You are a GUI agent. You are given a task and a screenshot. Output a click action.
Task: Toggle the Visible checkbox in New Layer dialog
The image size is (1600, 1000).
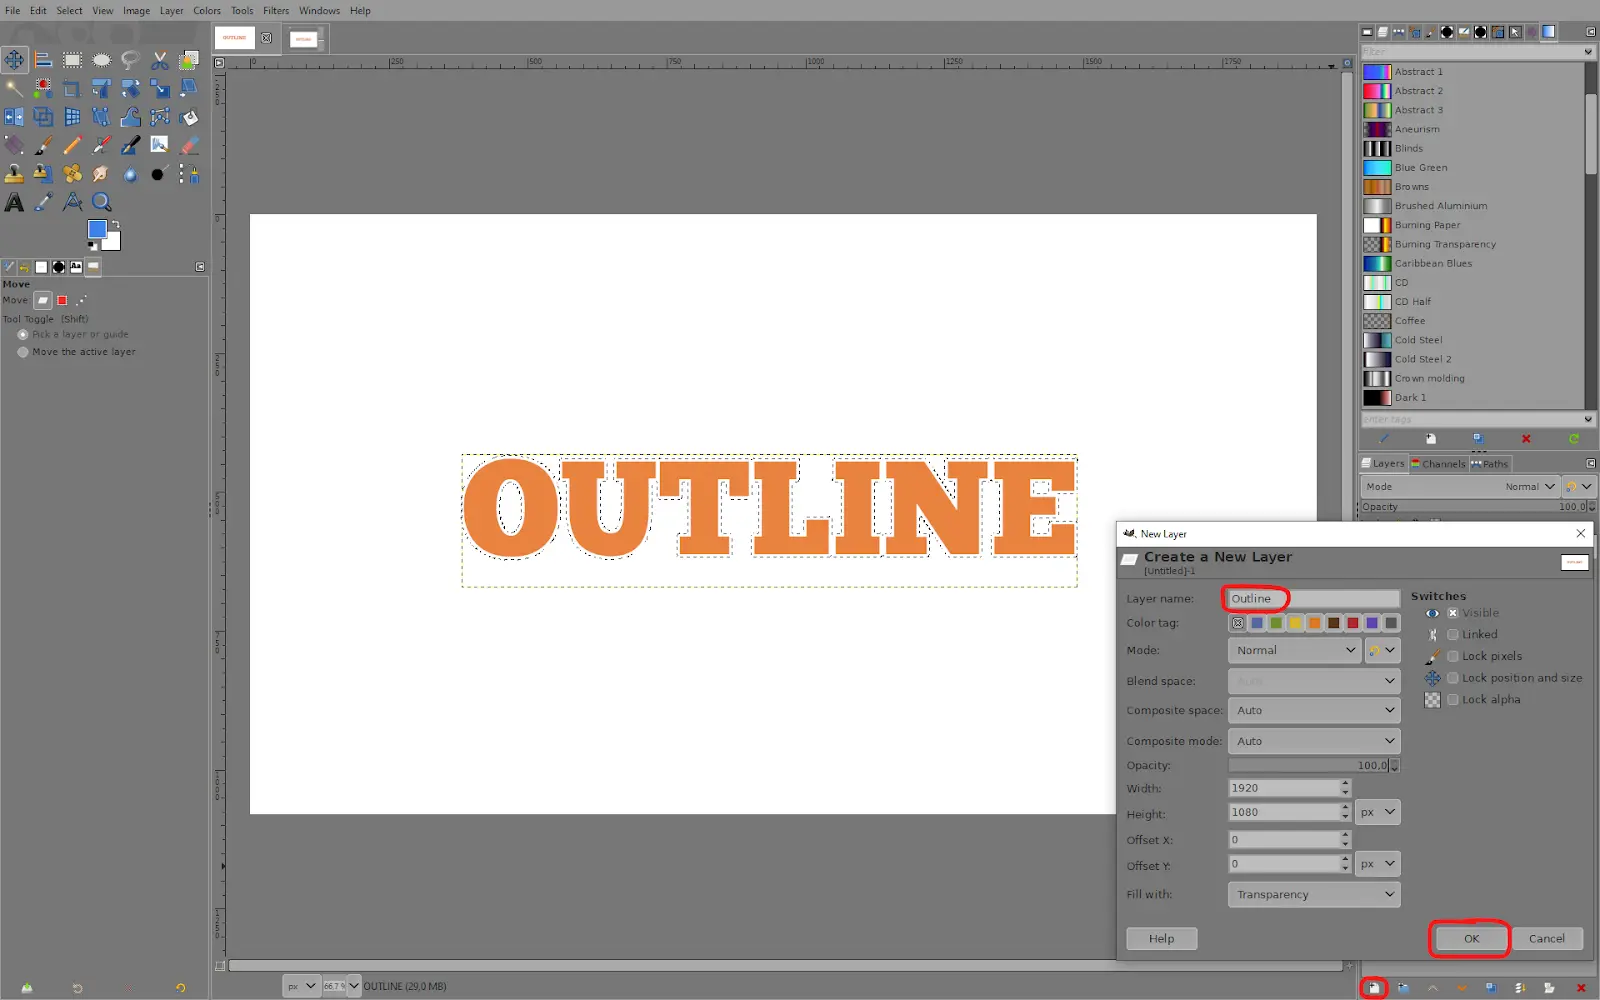1453,613
